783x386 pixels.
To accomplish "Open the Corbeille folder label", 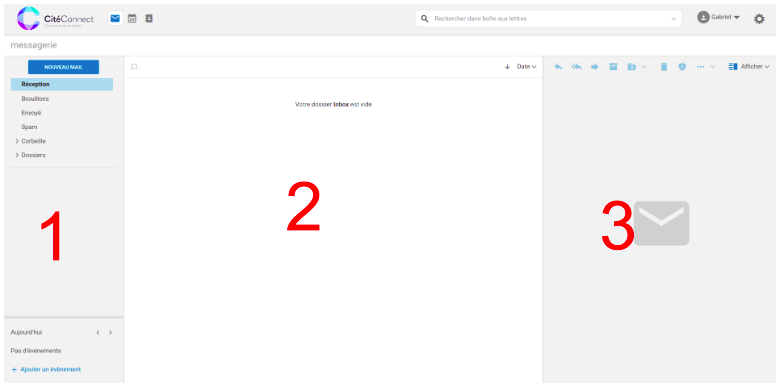I will (33, 141).
